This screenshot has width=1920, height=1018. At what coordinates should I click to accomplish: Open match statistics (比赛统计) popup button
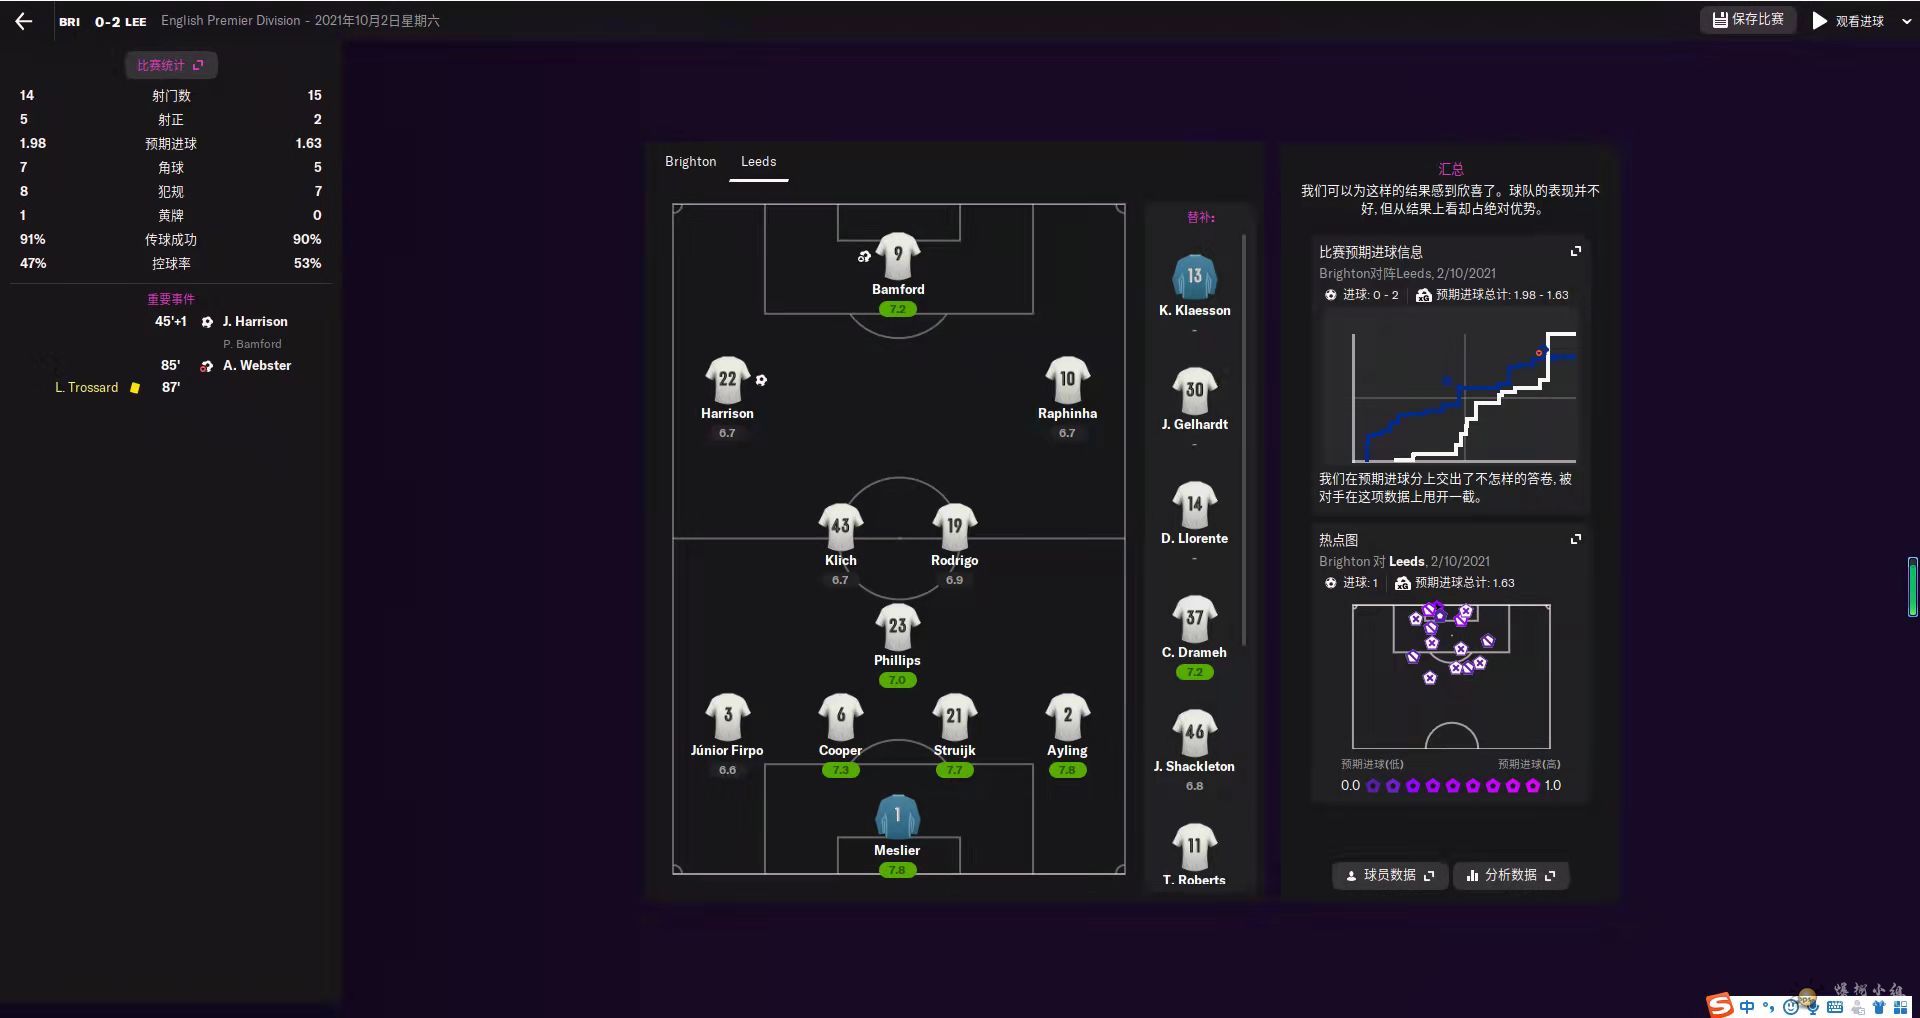pyautogui.click(x=170, y=65)
